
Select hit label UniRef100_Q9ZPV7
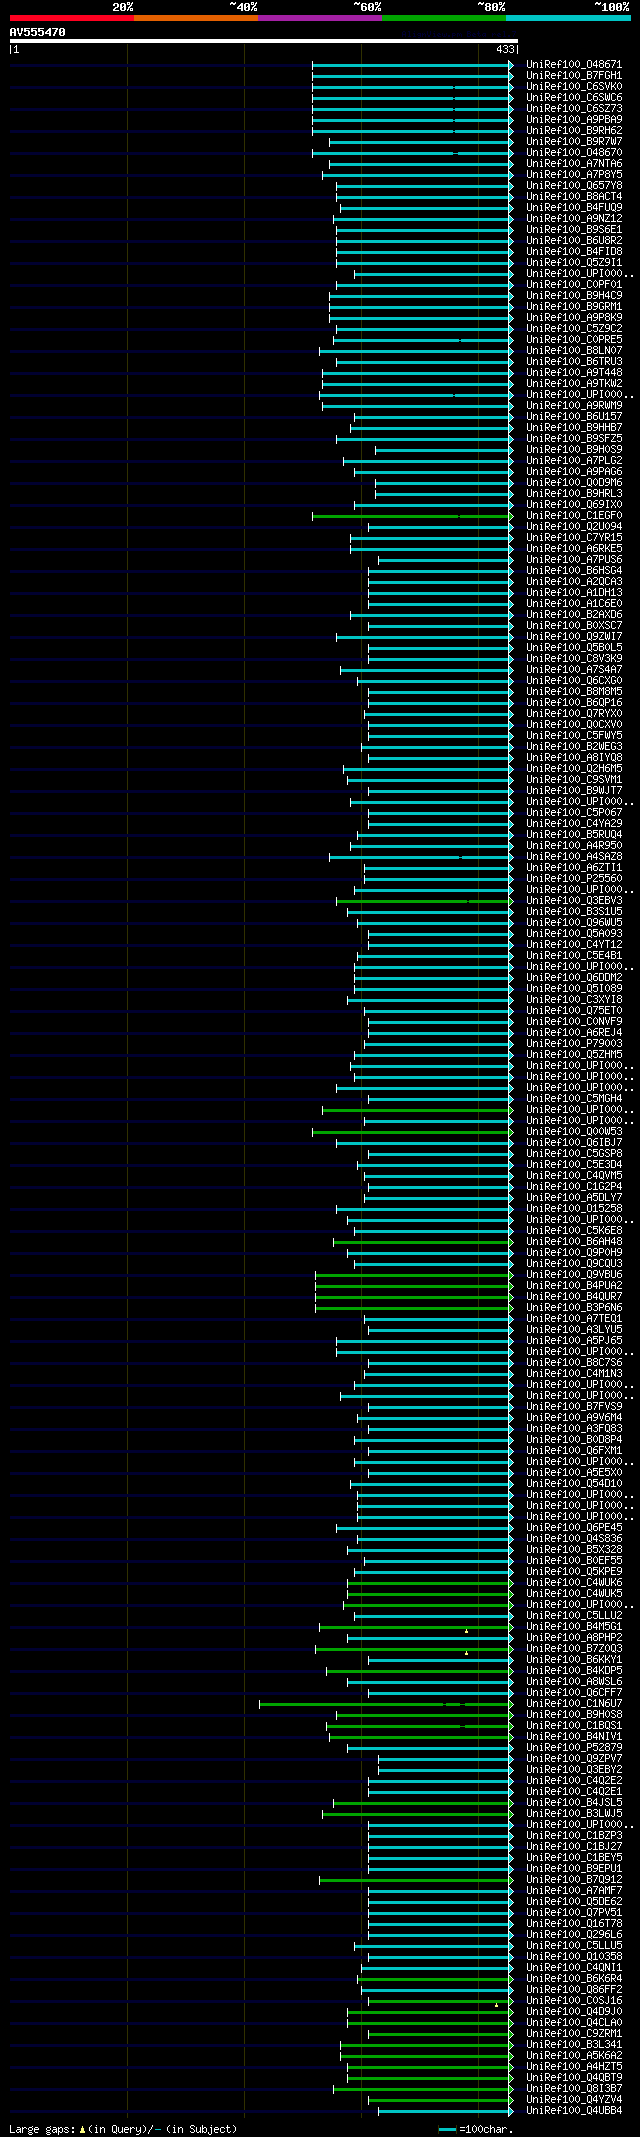(574, 1758)
